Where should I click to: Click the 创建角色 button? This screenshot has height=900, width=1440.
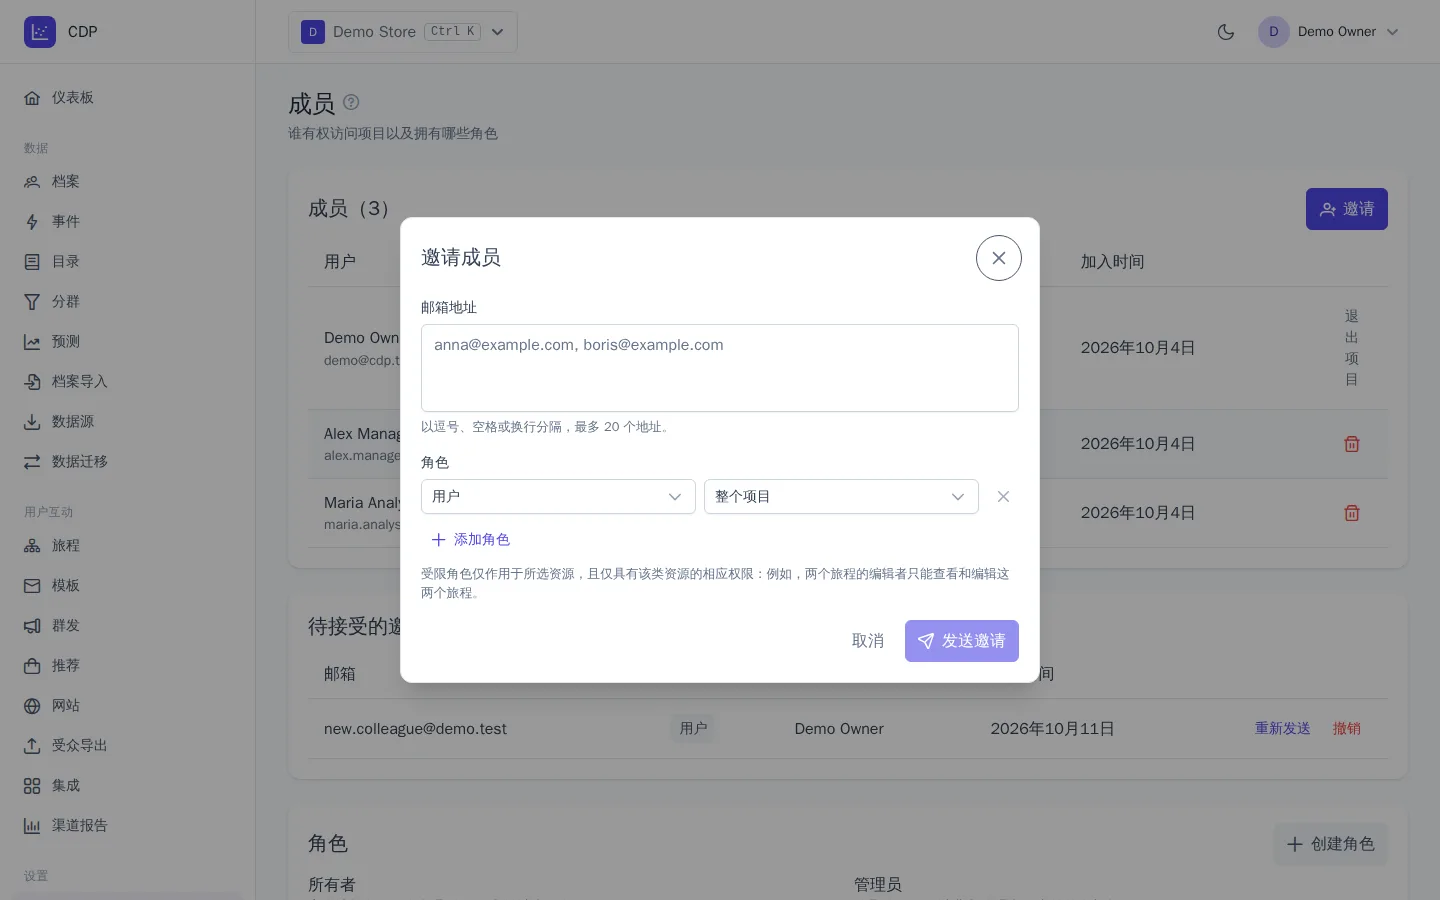tap(1330, 844)
